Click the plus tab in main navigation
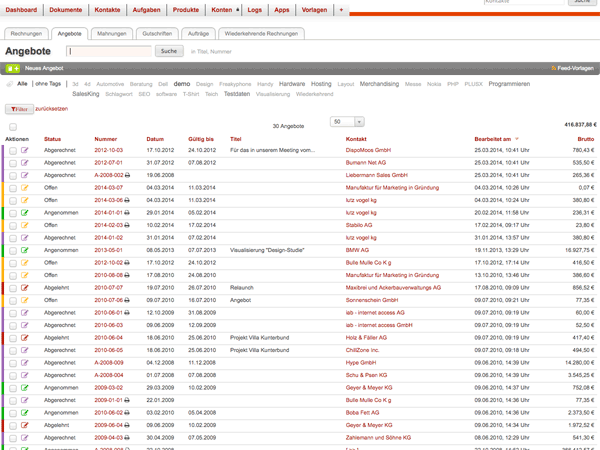 (341, 10)
